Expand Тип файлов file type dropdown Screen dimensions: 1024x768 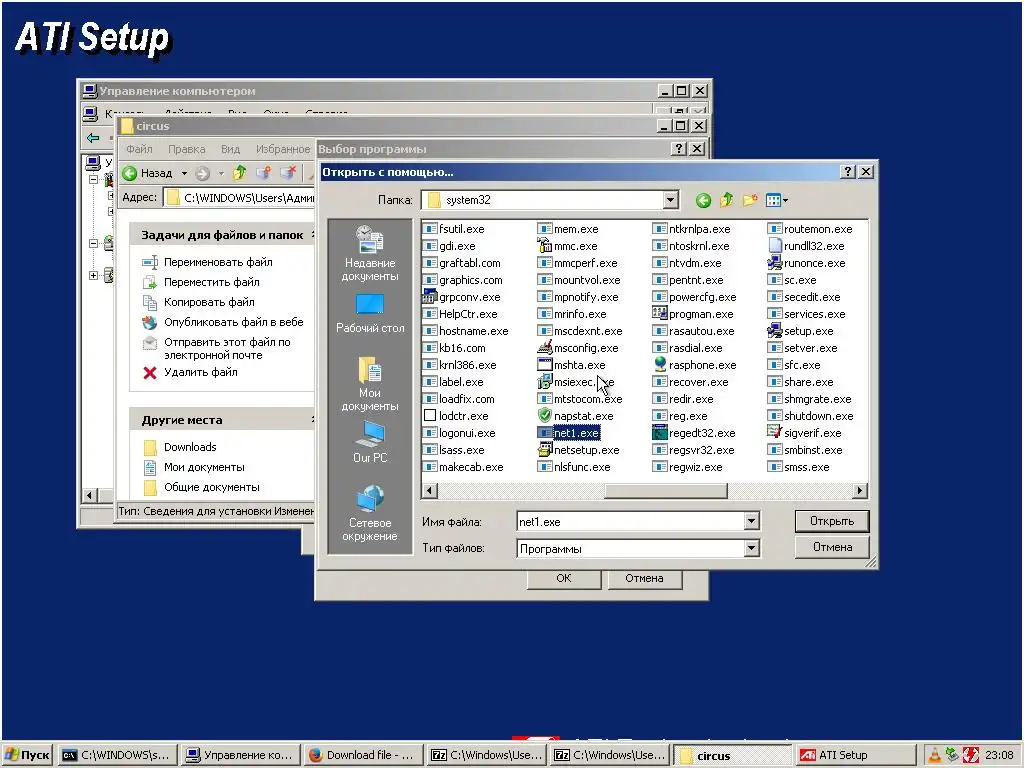coord(752,549)
